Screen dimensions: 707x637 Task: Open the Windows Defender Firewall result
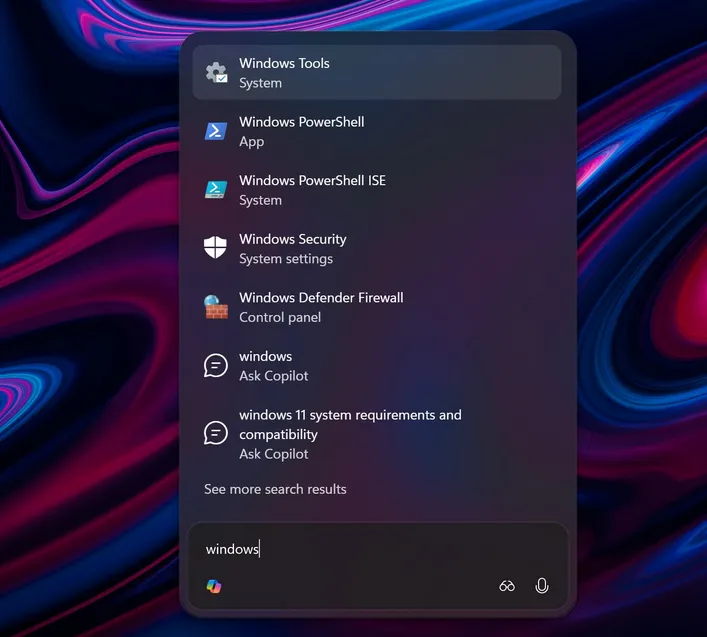click(377, 307)
